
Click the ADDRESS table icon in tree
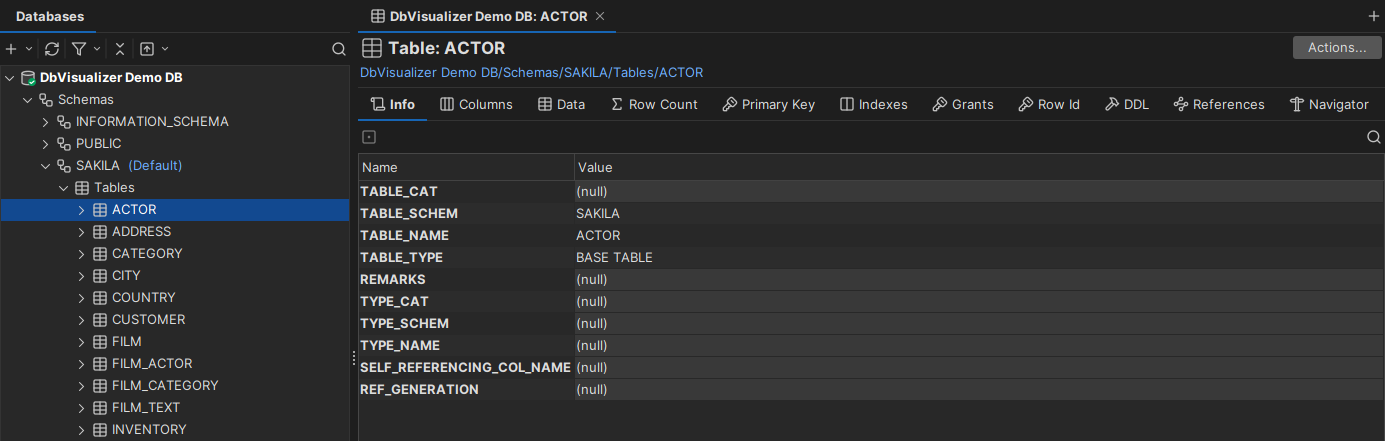tap(100, 232)
